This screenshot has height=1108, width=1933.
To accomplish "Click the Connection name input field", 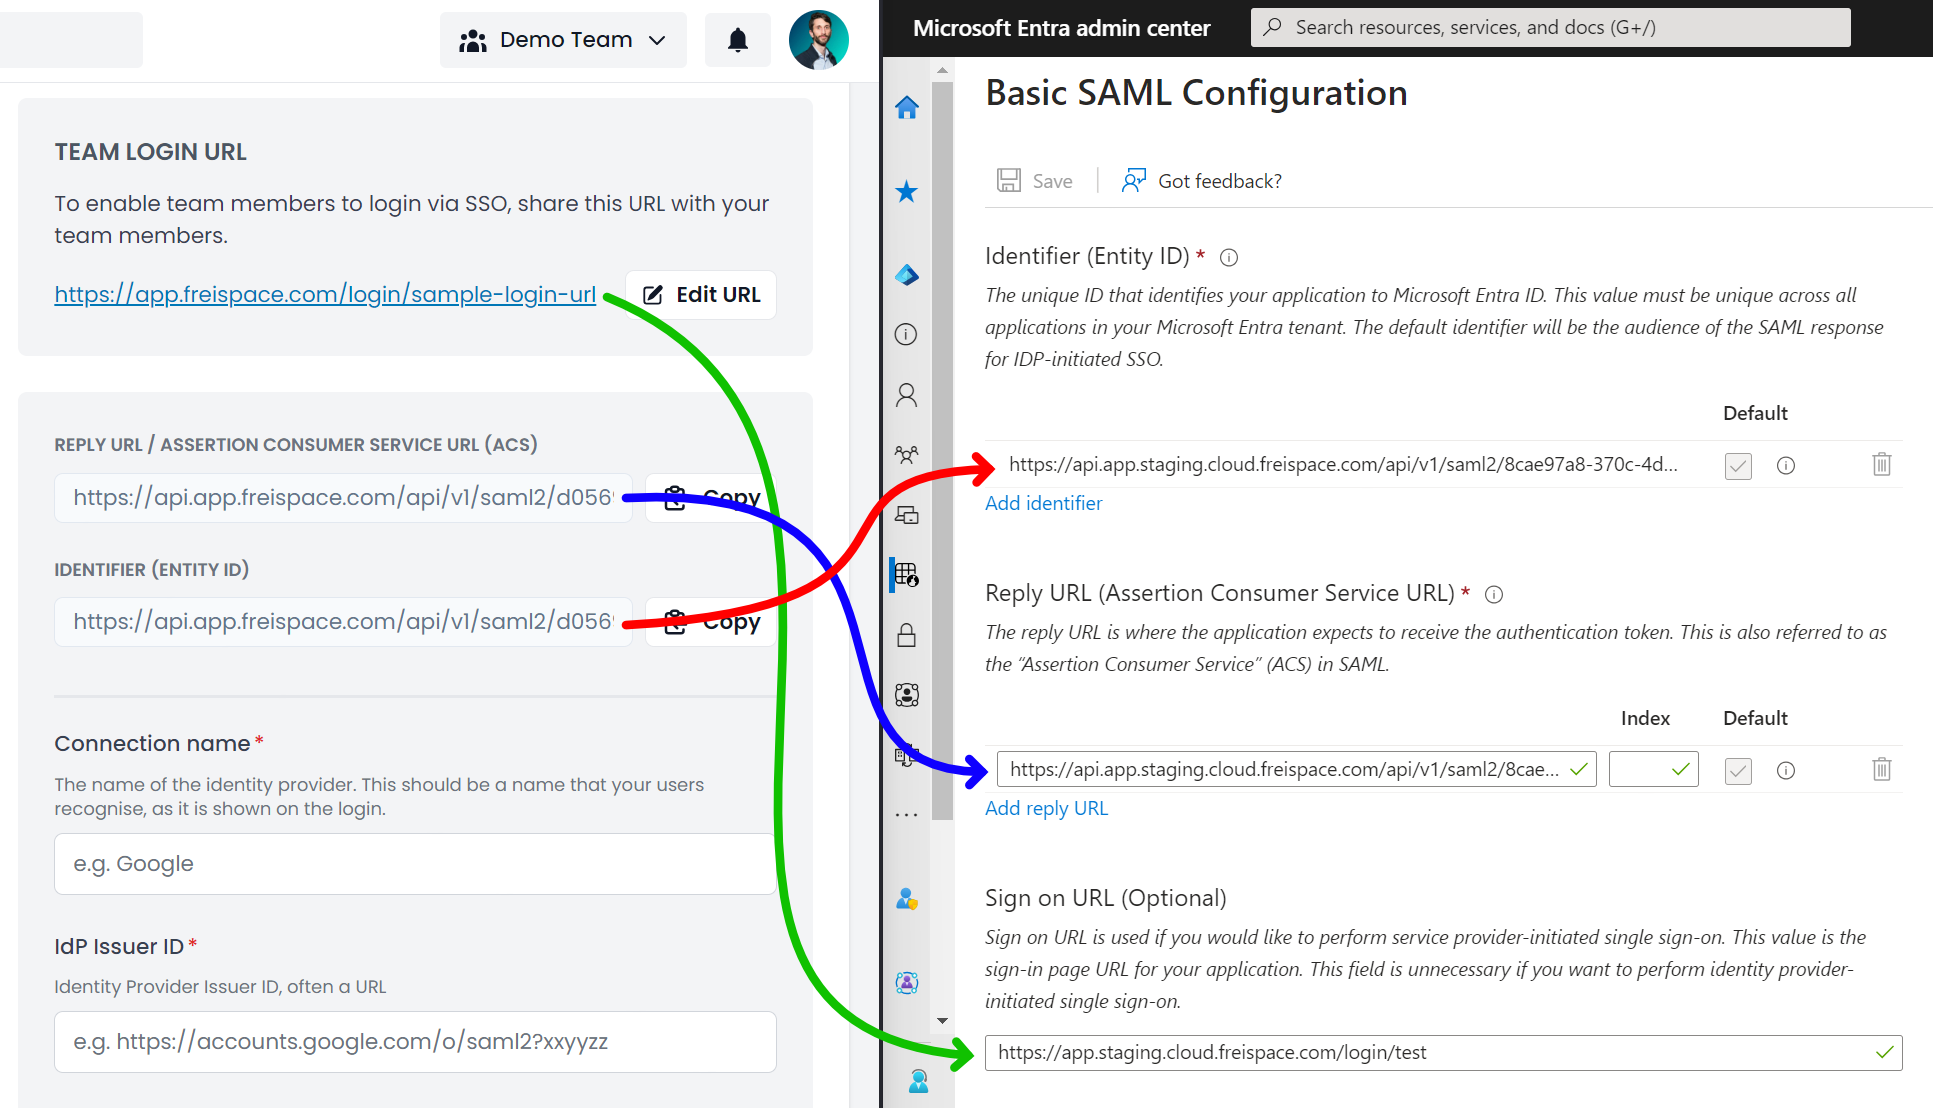I will click(414, 863).
